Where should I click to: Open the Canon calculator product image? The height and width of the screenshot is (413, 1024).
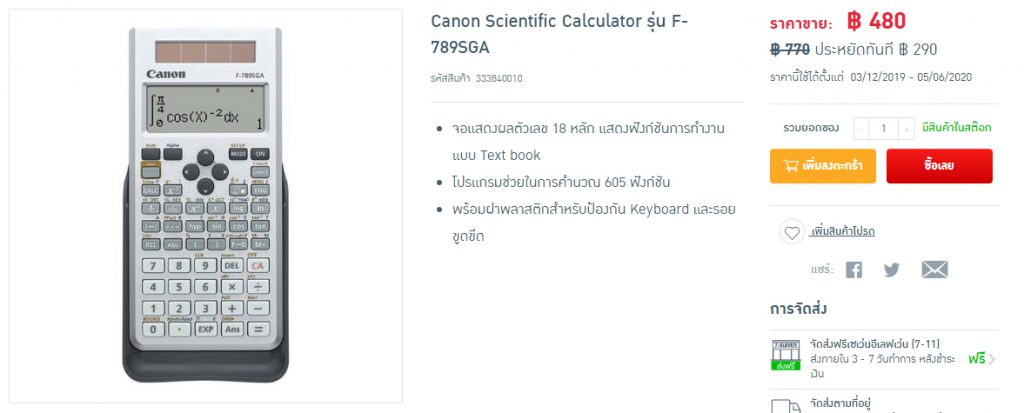coord(206,207)
